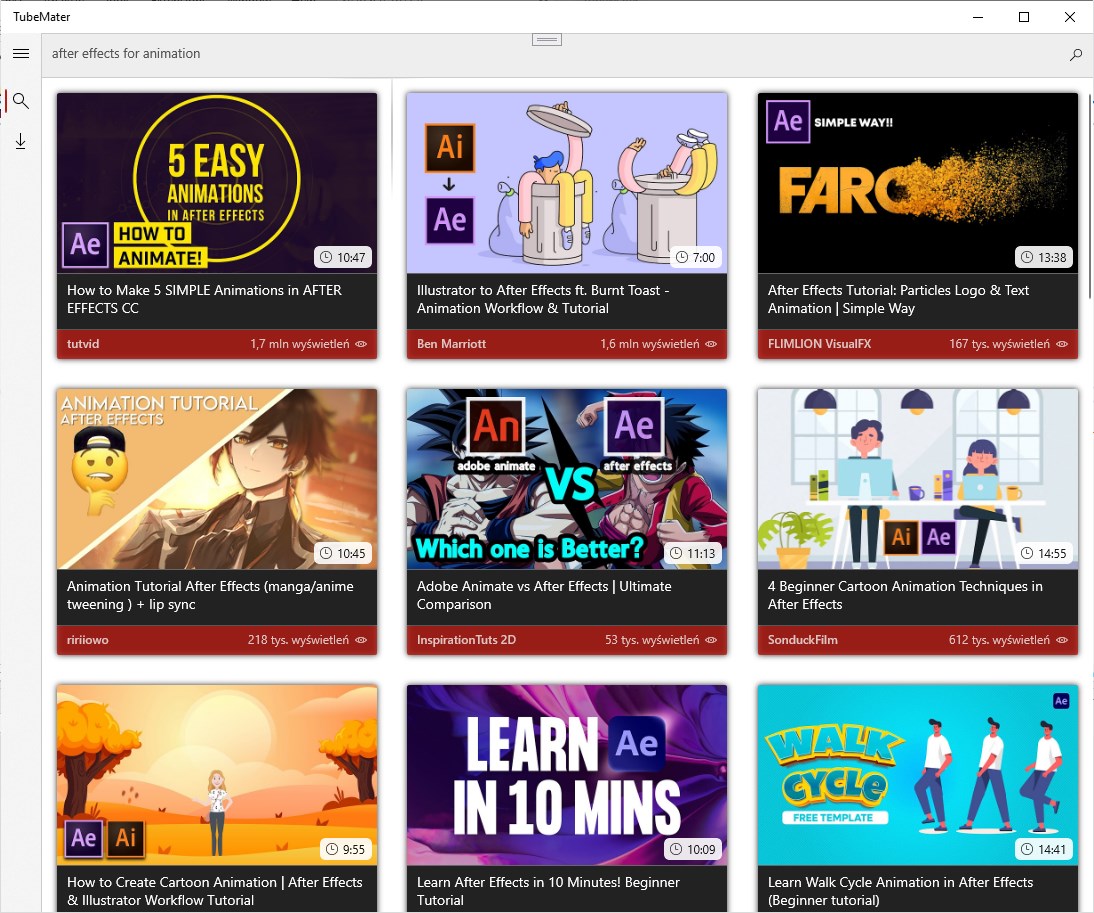Click the 14:55 duration badge
1094x913 pixels.
pos(1043,553)
